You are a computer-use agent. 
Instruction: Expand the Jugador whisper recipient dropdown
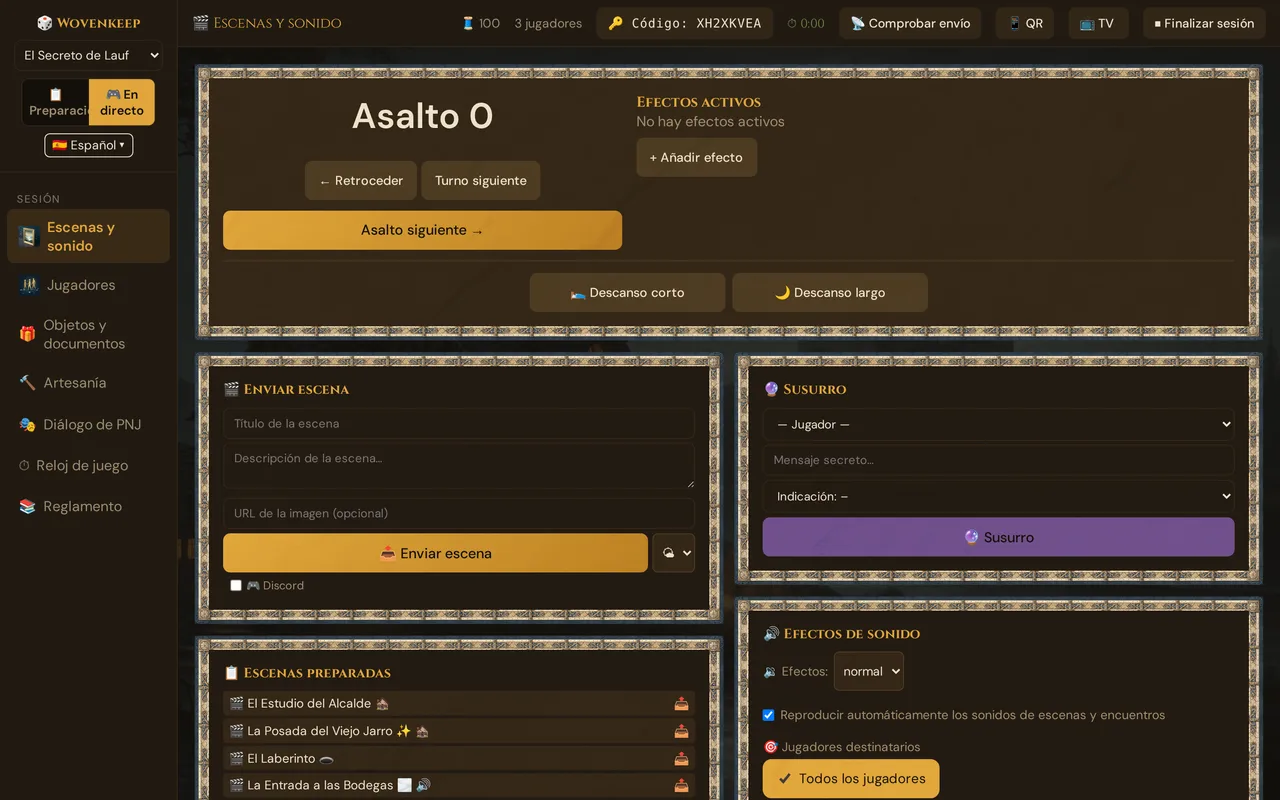click(998, 424)
